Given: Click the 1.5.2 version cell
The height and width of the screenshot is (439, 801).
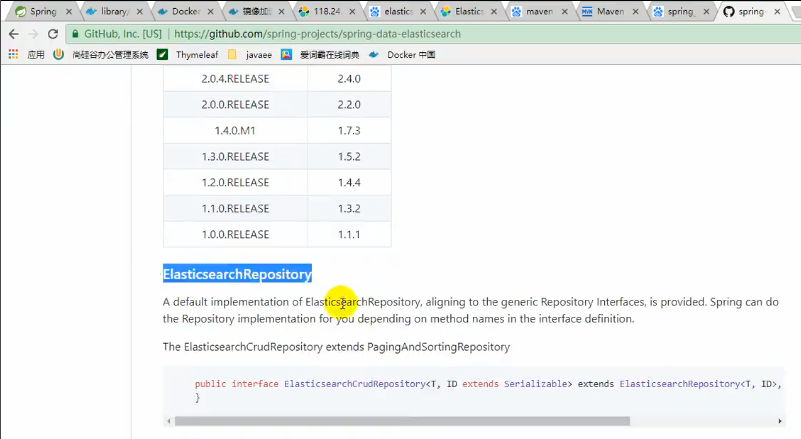Looking at the screenshot, I should [x=349, y=157].
